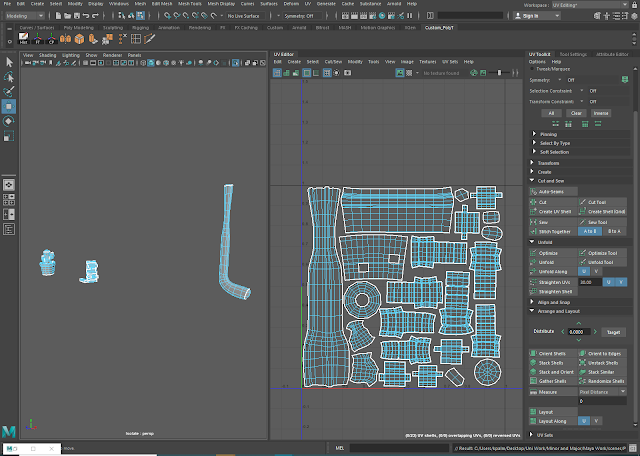Click the Sew edges icon

coord(534,221)
